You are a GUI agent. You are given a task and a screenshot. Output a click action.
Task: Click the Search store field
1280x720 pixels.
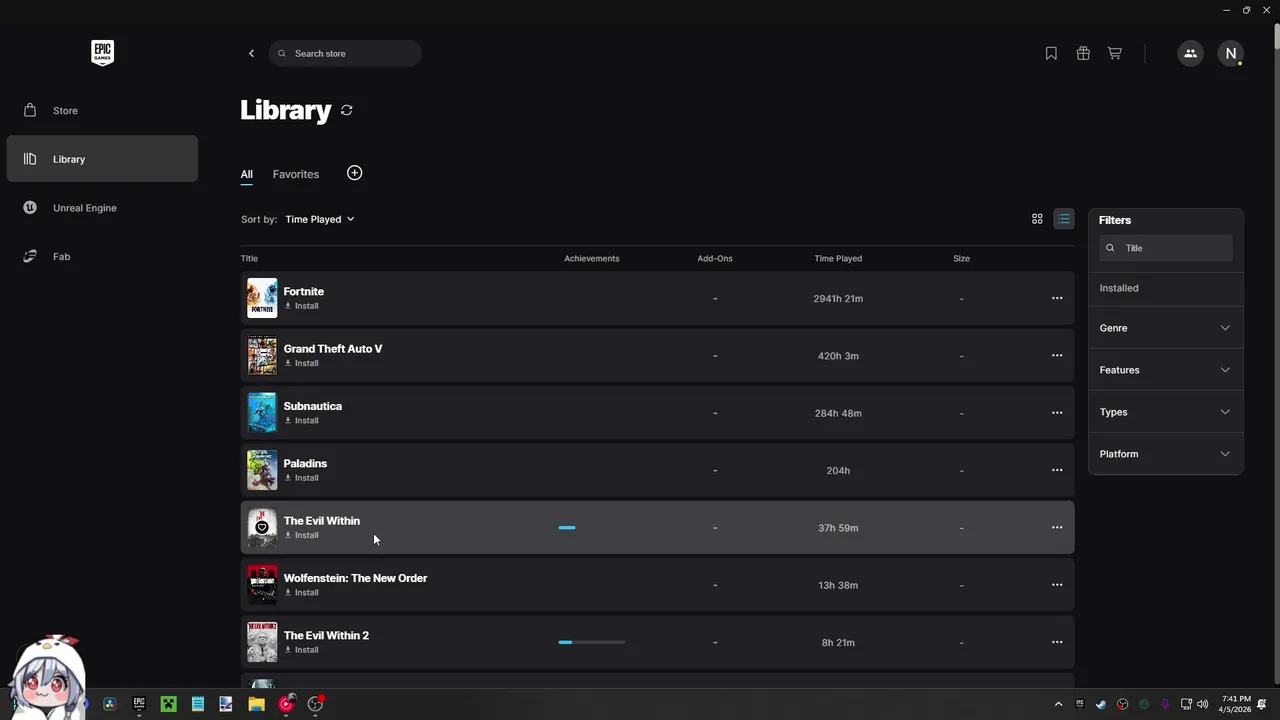pos(345,53)
